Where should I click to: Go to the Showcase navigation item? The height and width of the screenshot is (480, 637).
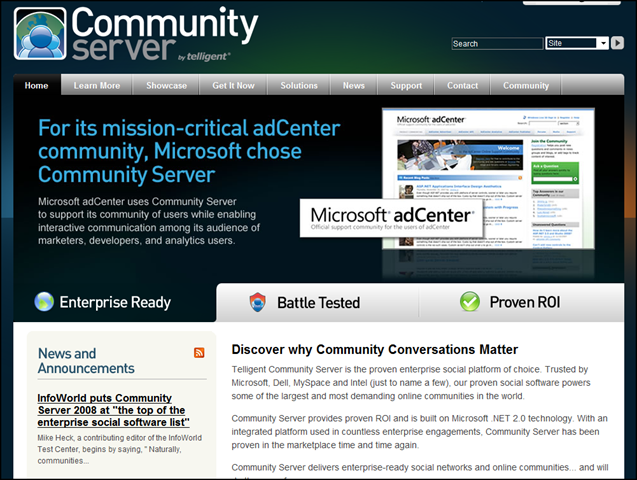(x=166, y=86)
